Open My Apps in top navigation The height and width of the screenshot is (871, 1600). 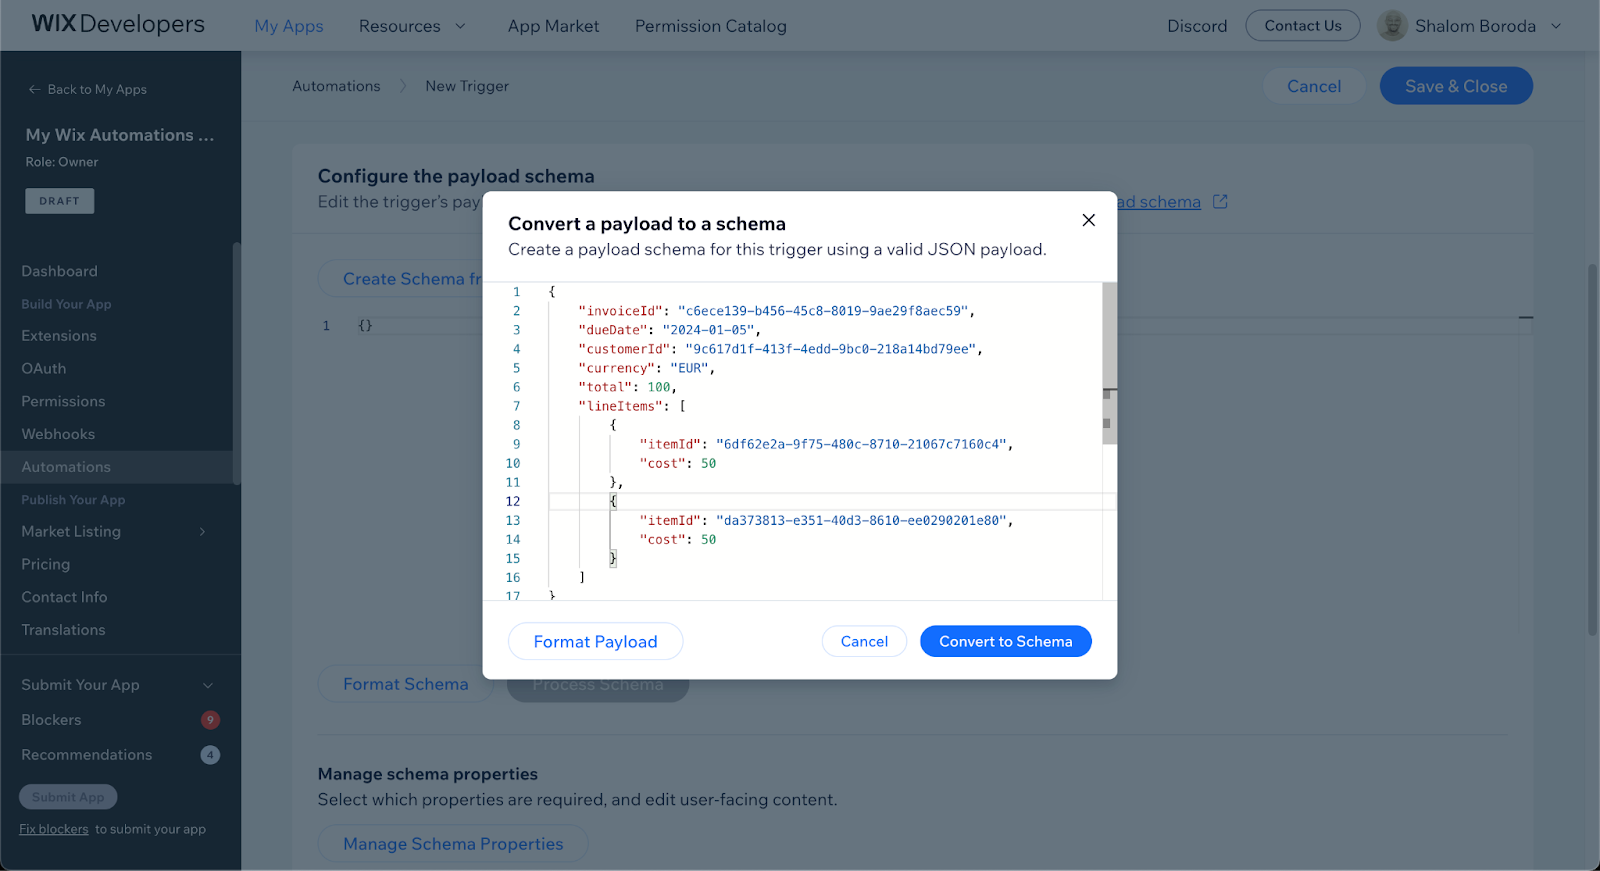click(x=289, y=26)
